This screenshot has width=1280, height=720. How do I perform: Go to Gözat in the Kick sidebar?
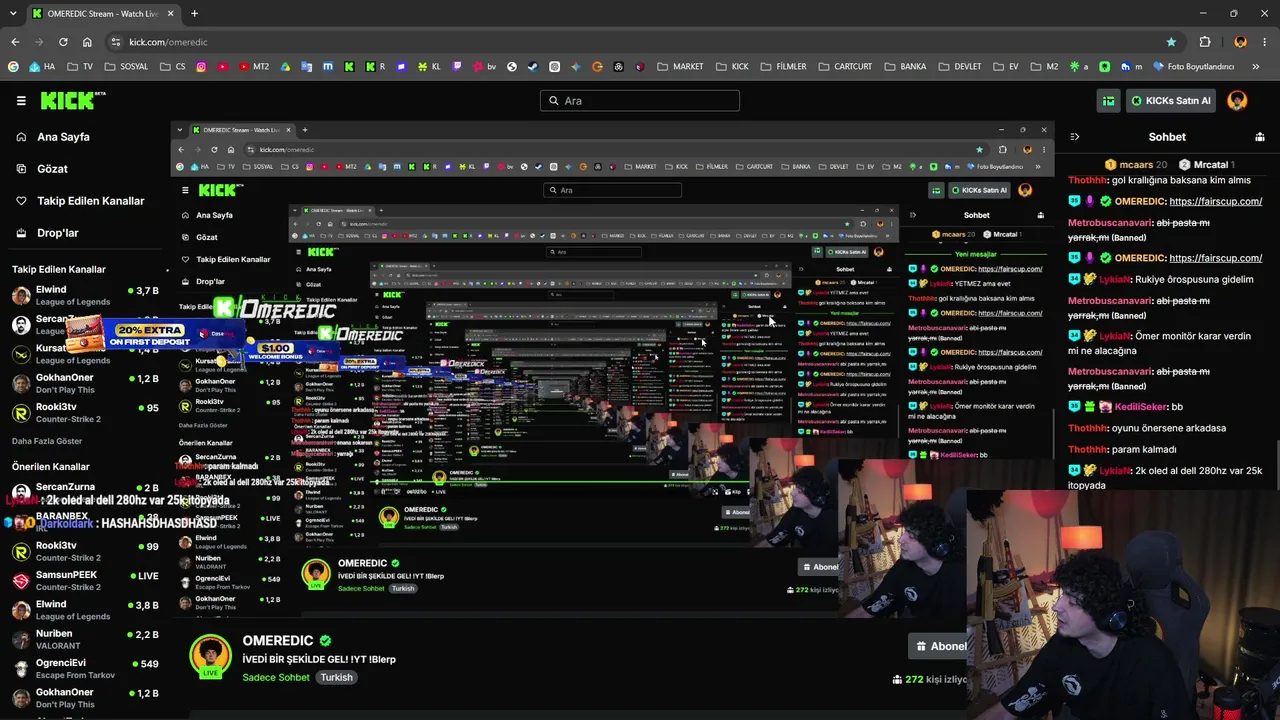click(52, 169)
